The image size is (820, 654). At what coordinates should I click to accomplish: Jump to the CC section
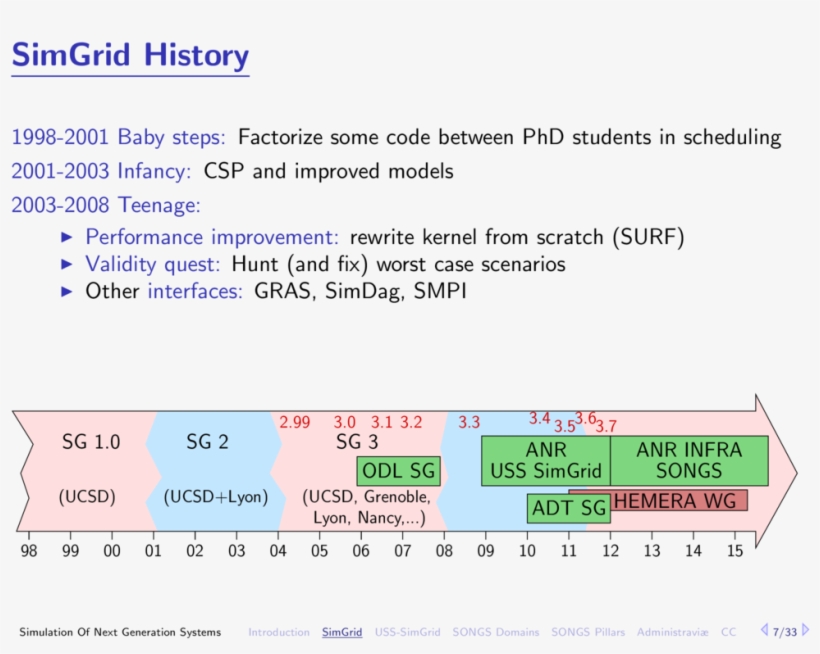click(x=728, y=632)
